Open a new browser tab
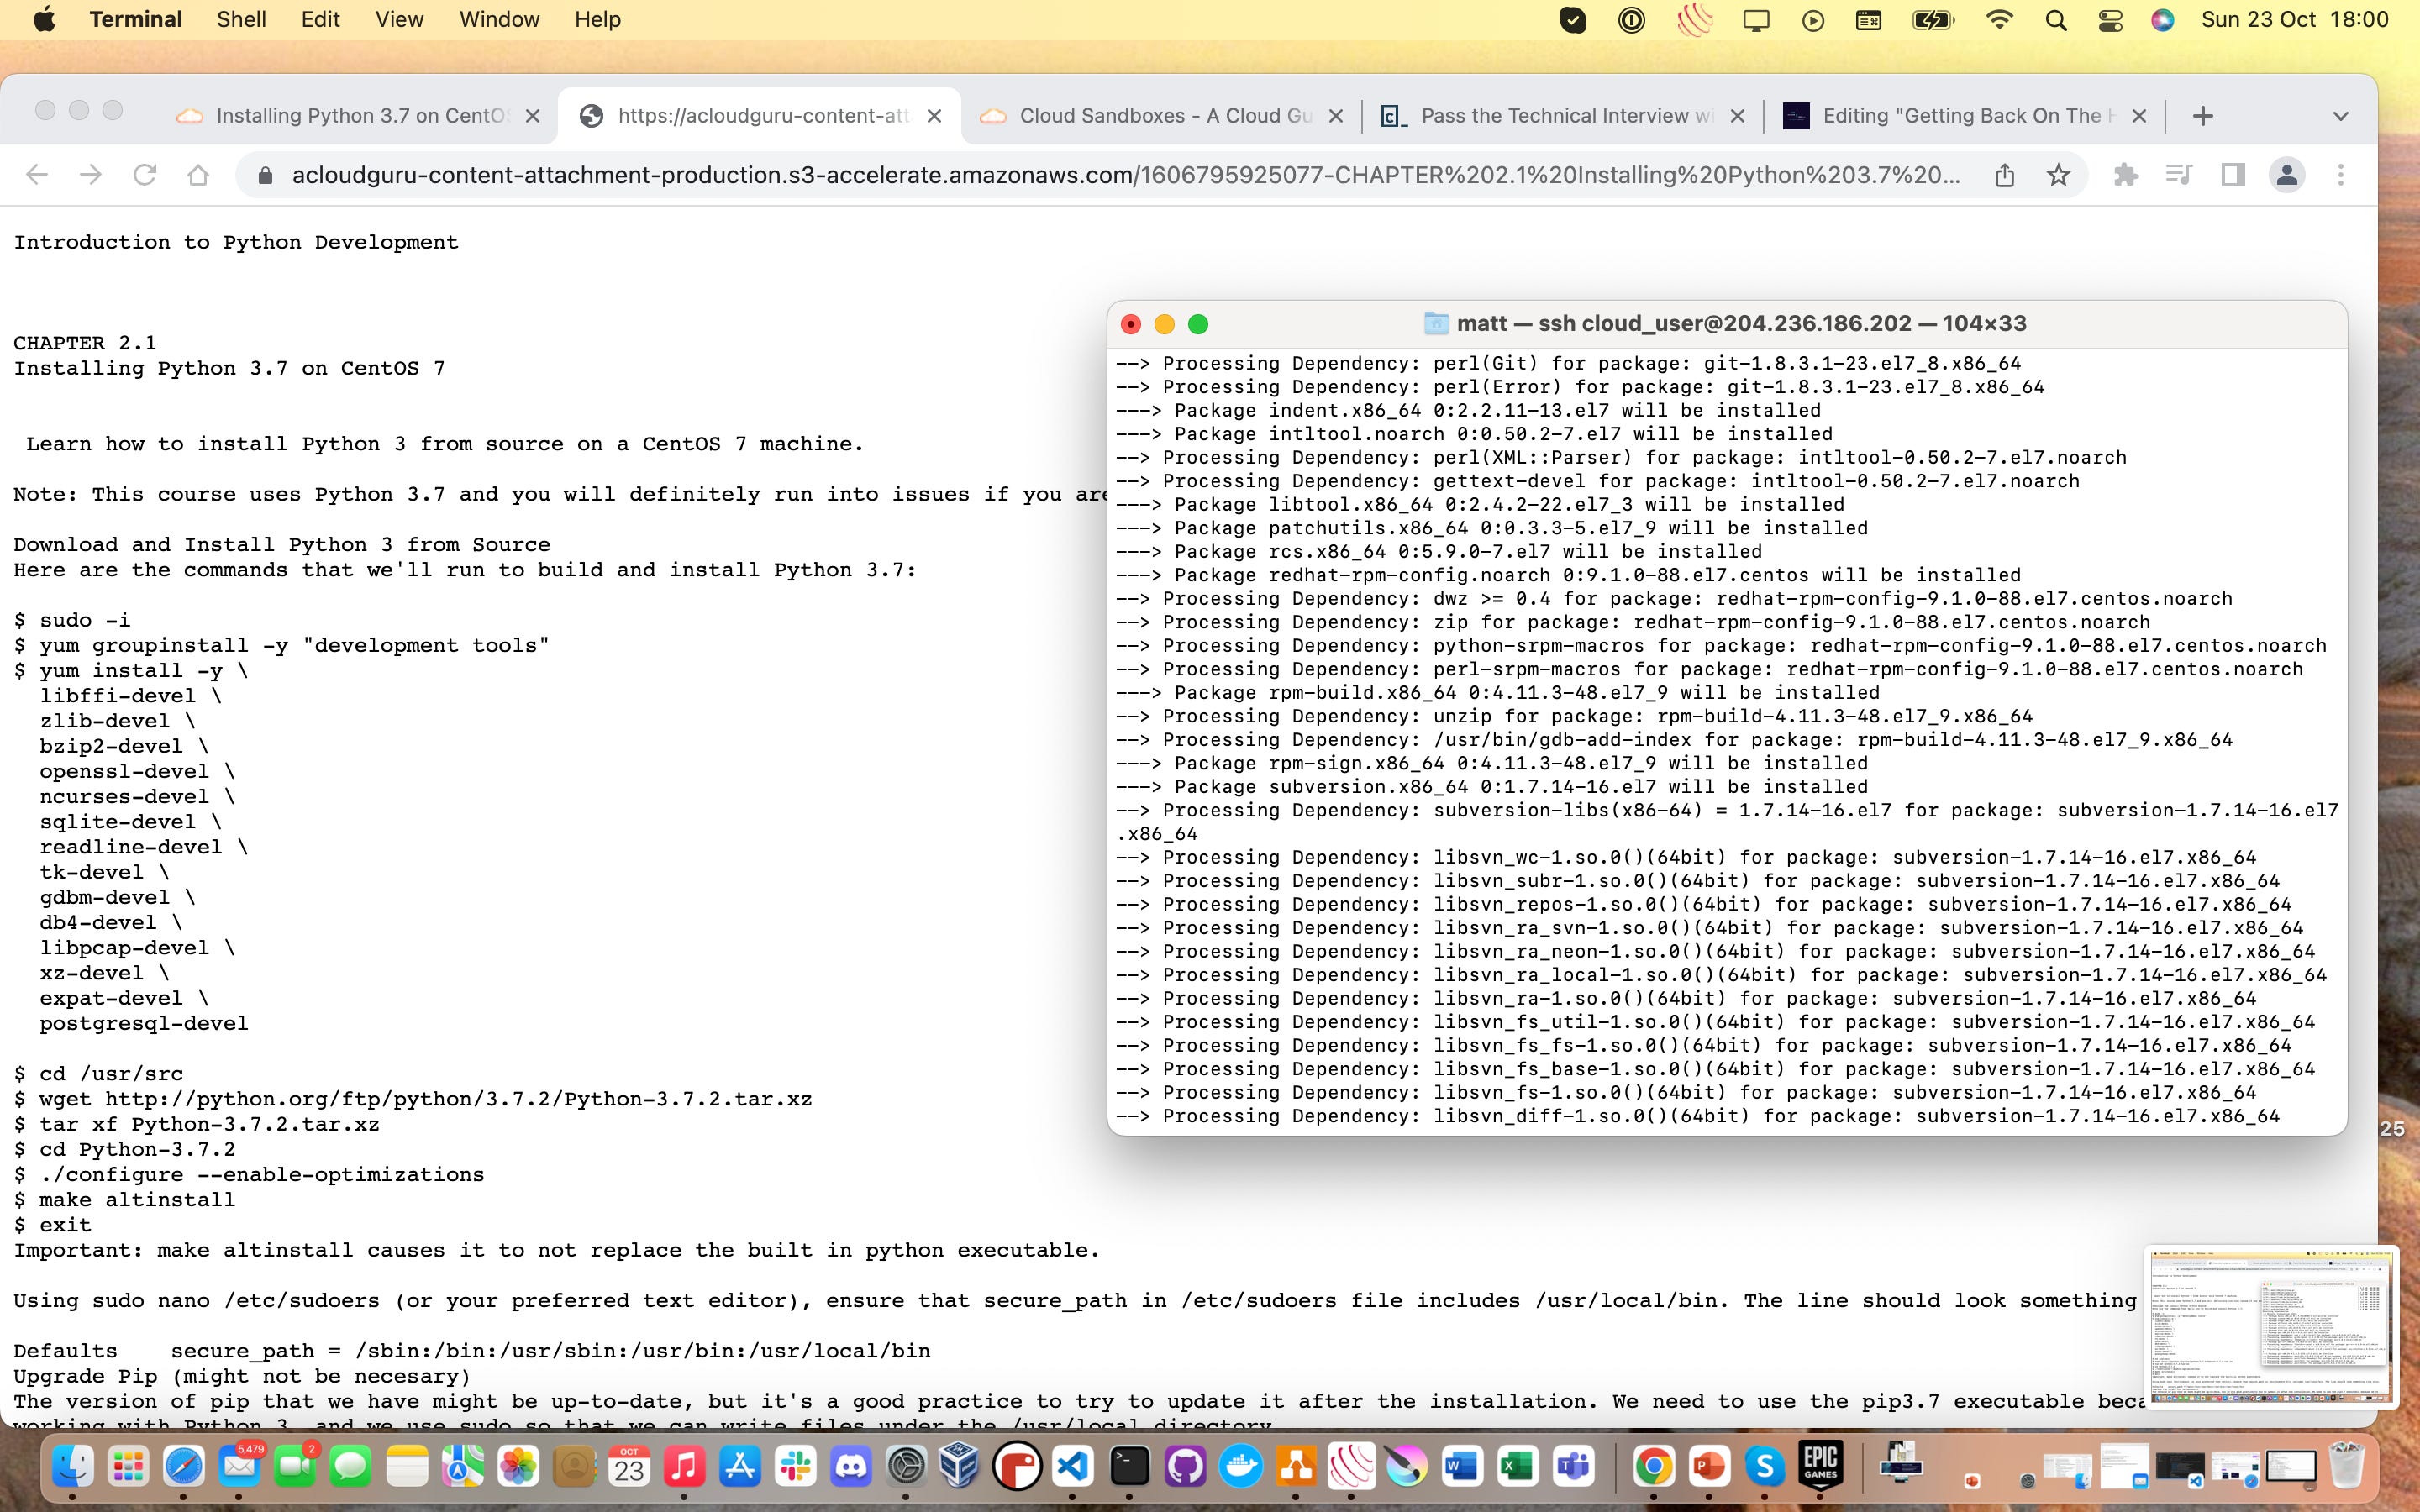Image resolution: width=2420 pixels, height=1512 pixels. point(2202,116)
